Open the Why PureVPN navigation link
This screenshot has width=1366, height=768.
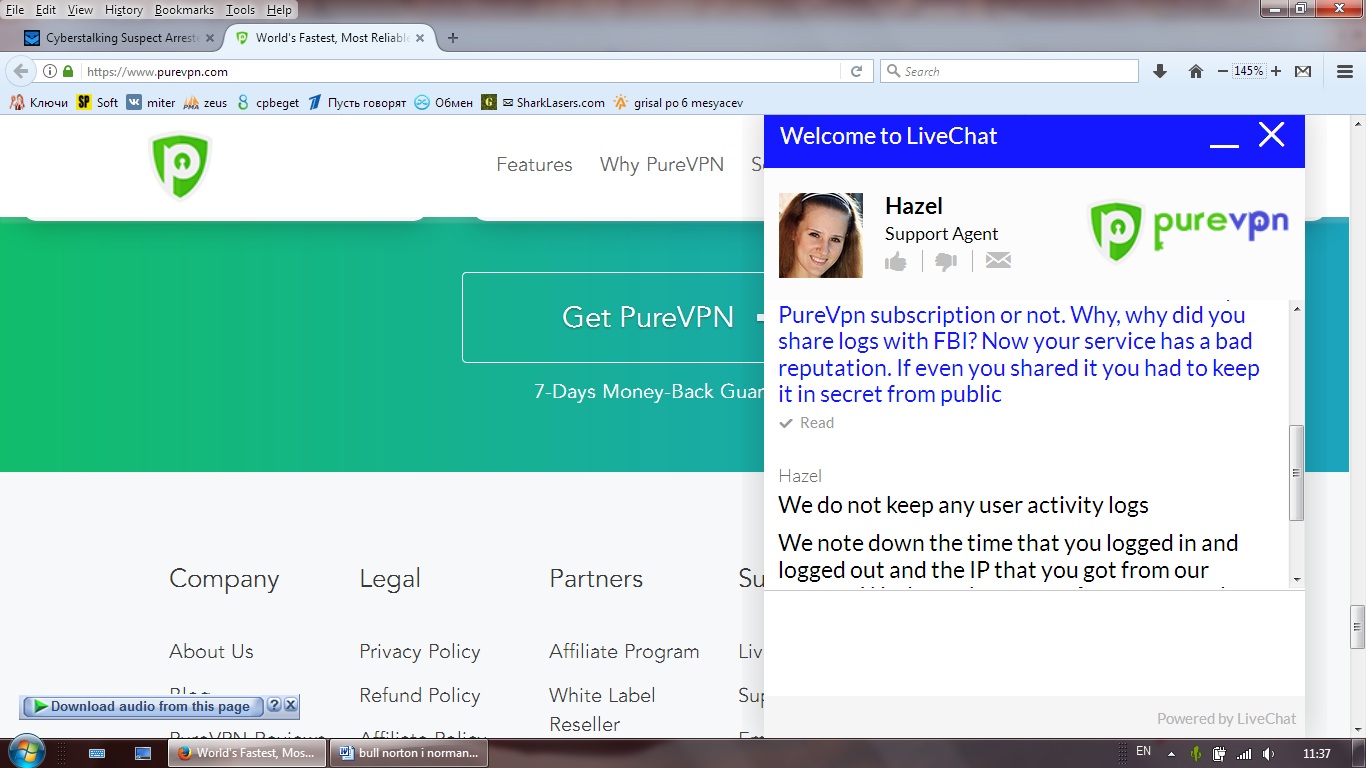tap(662, 165)
